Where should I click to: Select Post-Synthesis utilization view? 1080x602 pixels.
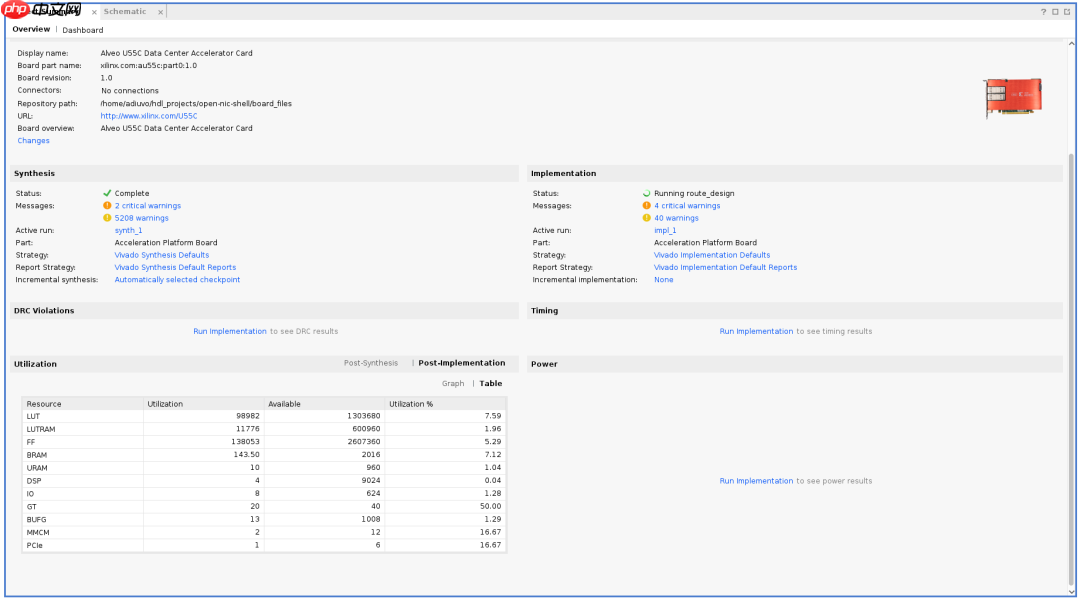coord(371,363)
